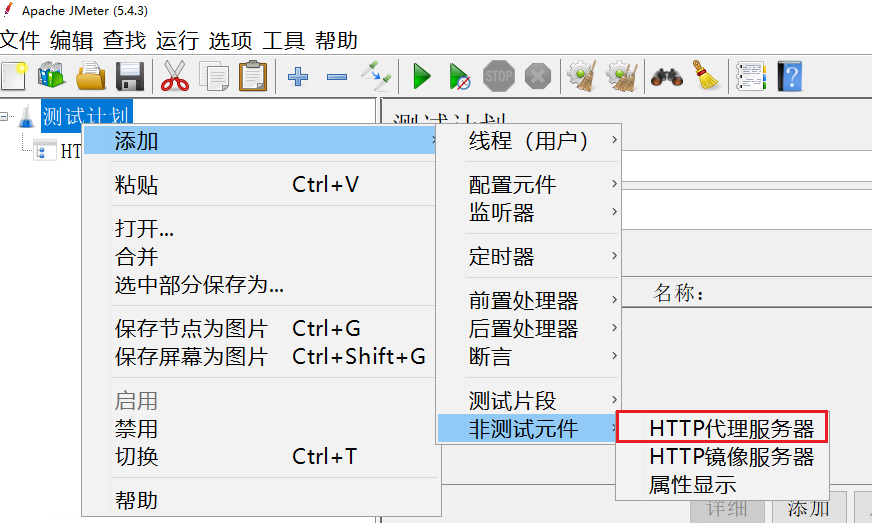Click the JMeter feather logo in title bar
Viewport: 872px width, 523px height.
(8, 10)
